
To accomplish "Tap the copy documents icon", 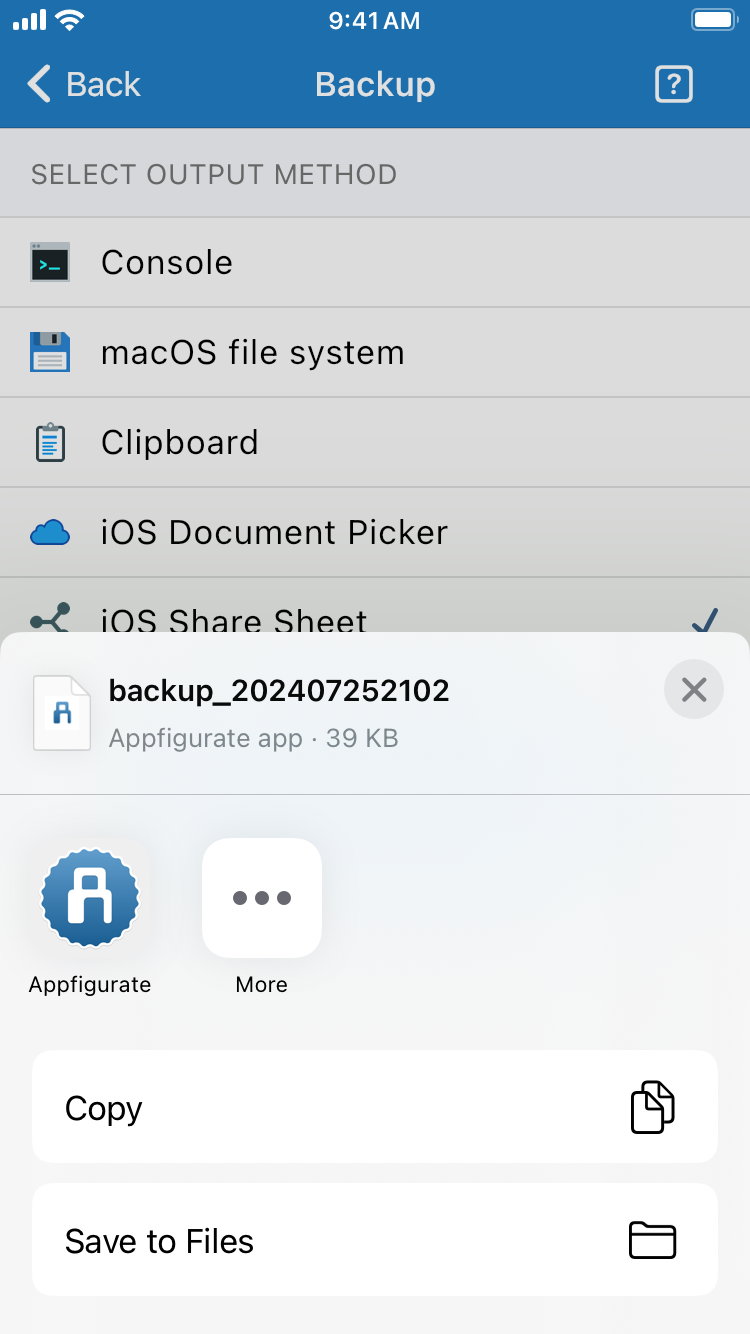I will [x=653, y=1107].
